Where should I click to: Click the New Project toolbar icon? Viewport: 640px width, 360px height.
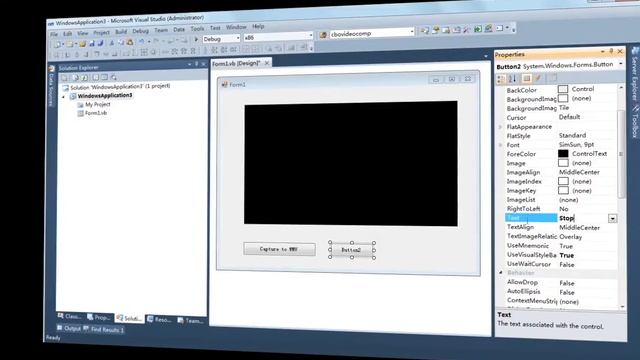tap(58, 44)
